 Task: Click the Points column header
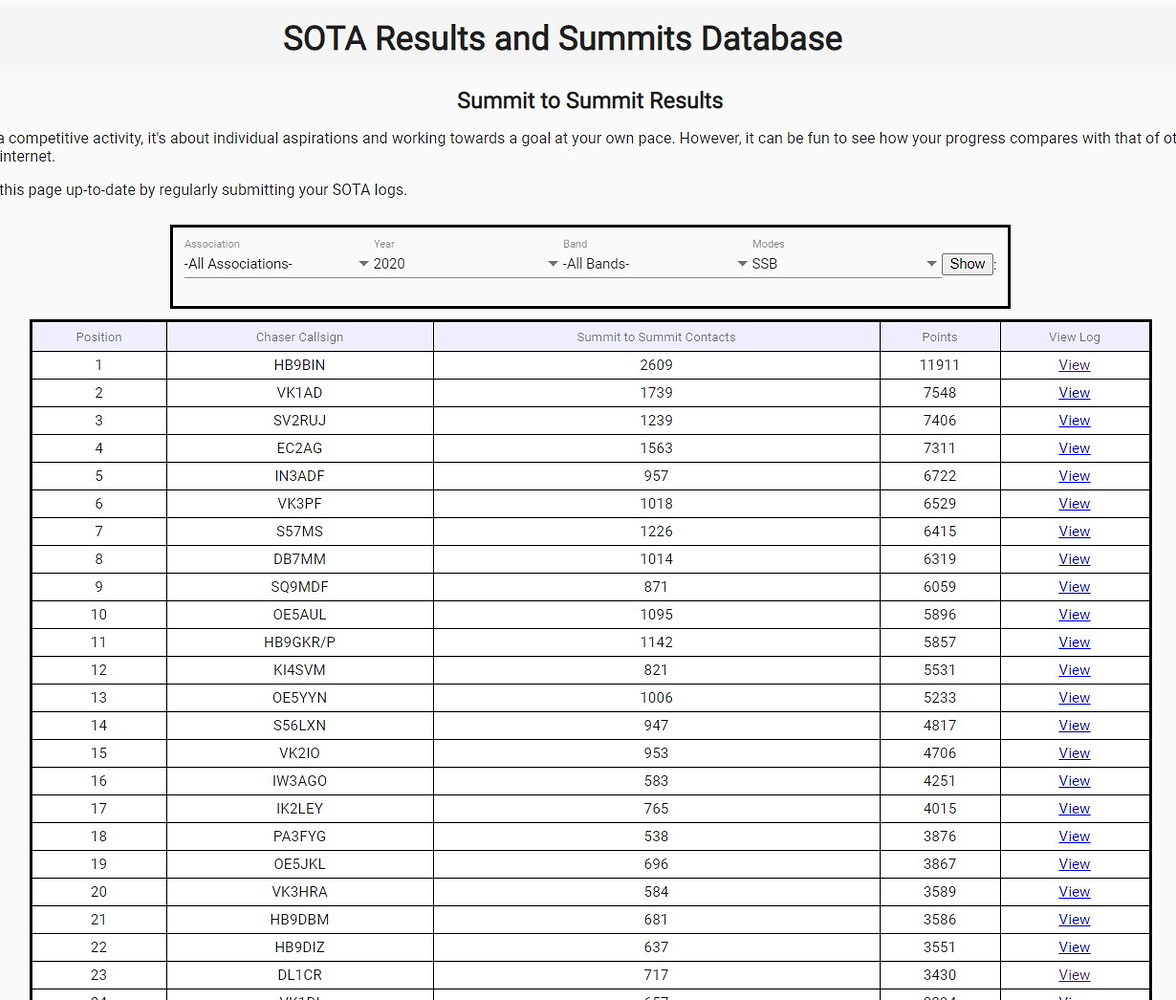click(939, 336)
